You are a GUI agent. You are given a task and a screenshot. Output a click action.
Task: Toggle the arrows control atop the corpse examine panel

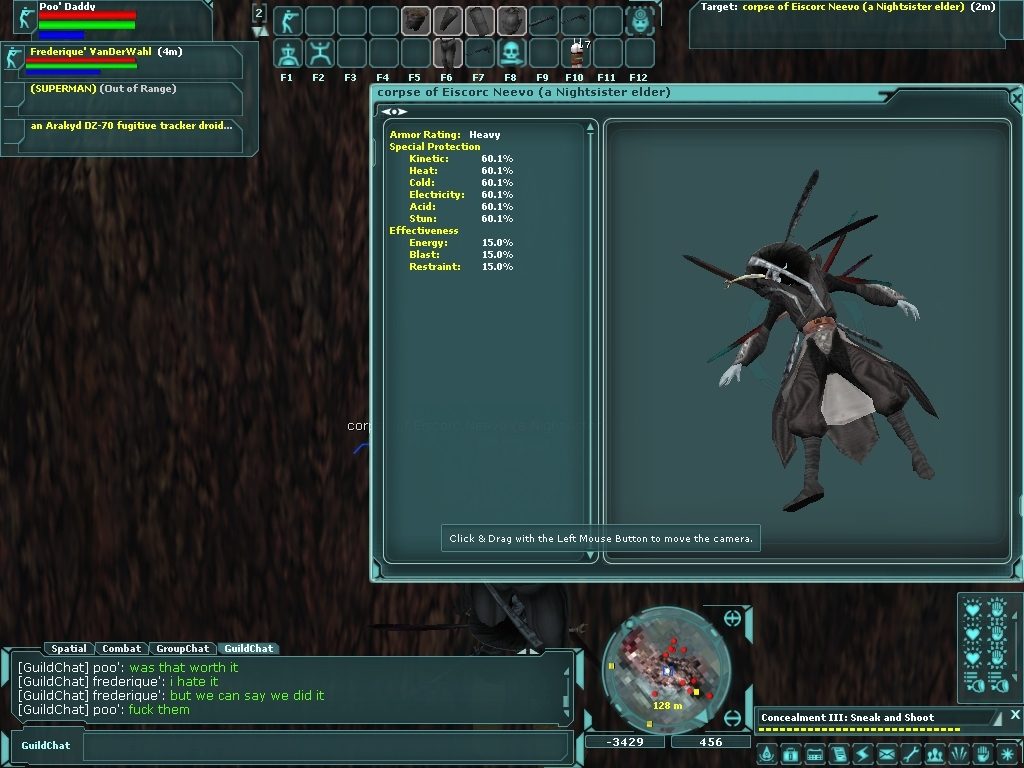[394, 112]
